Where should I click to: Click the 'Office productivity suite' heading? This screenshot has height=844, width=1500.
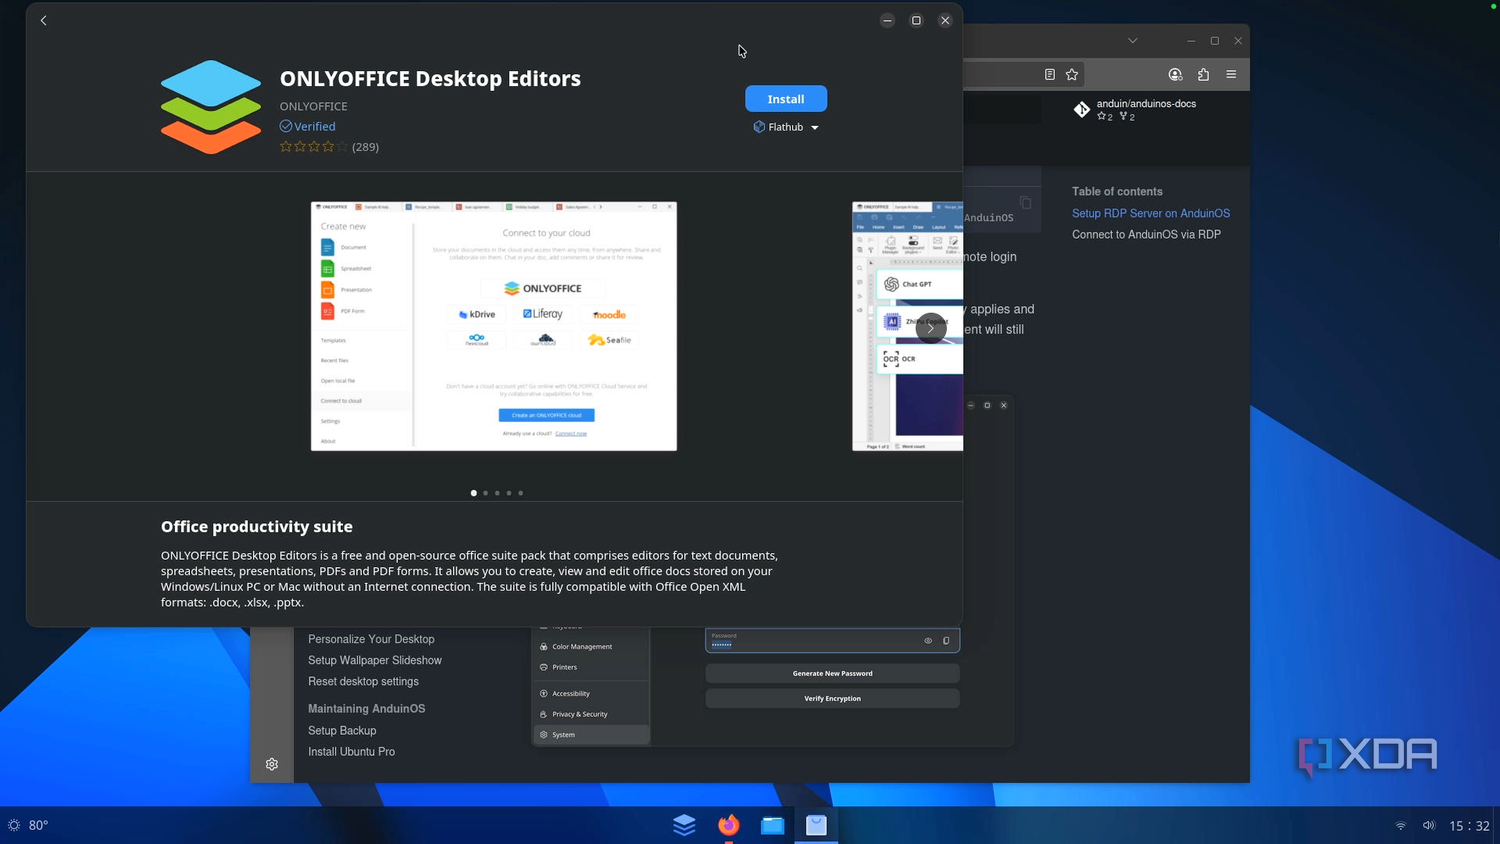click(257, 526)
